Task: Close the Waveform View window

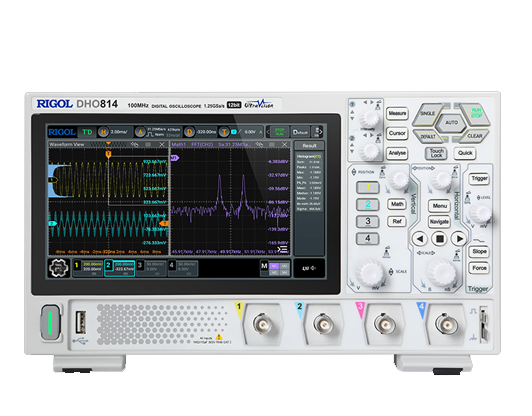Action: pos(162,145)
